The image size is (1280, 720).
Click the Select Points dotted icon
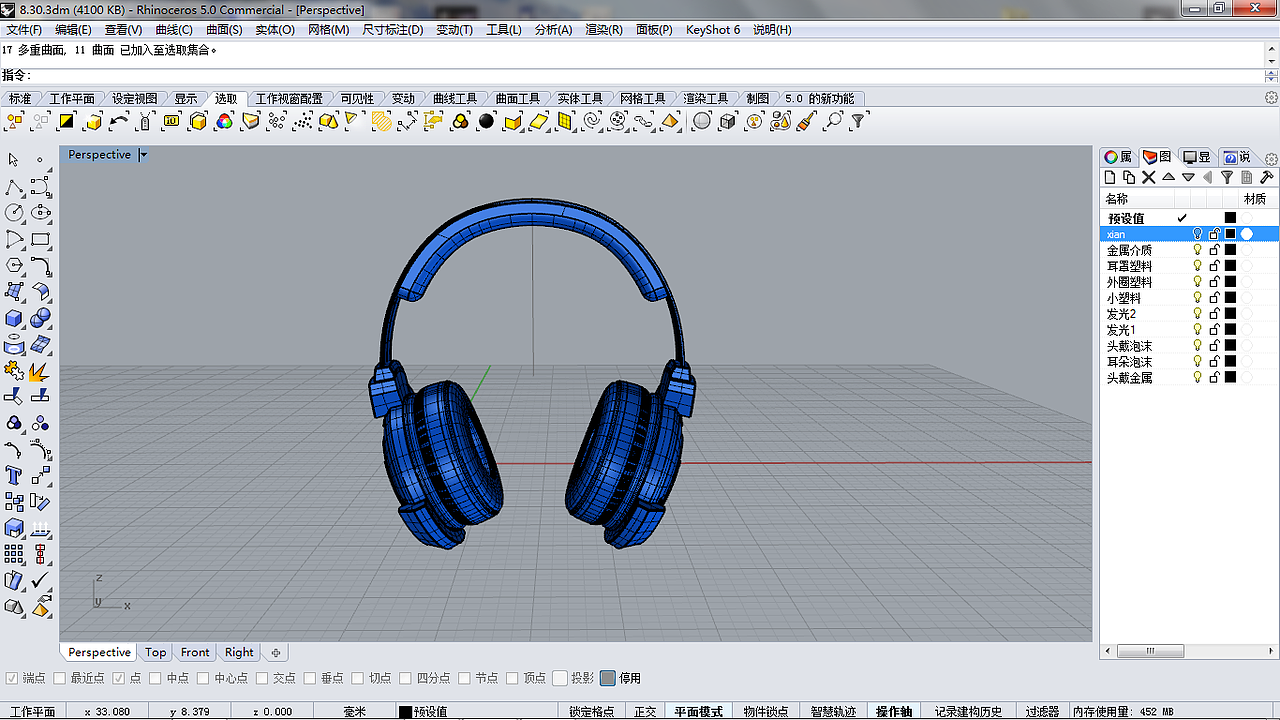pyautogui.click(x=277, y=121)
